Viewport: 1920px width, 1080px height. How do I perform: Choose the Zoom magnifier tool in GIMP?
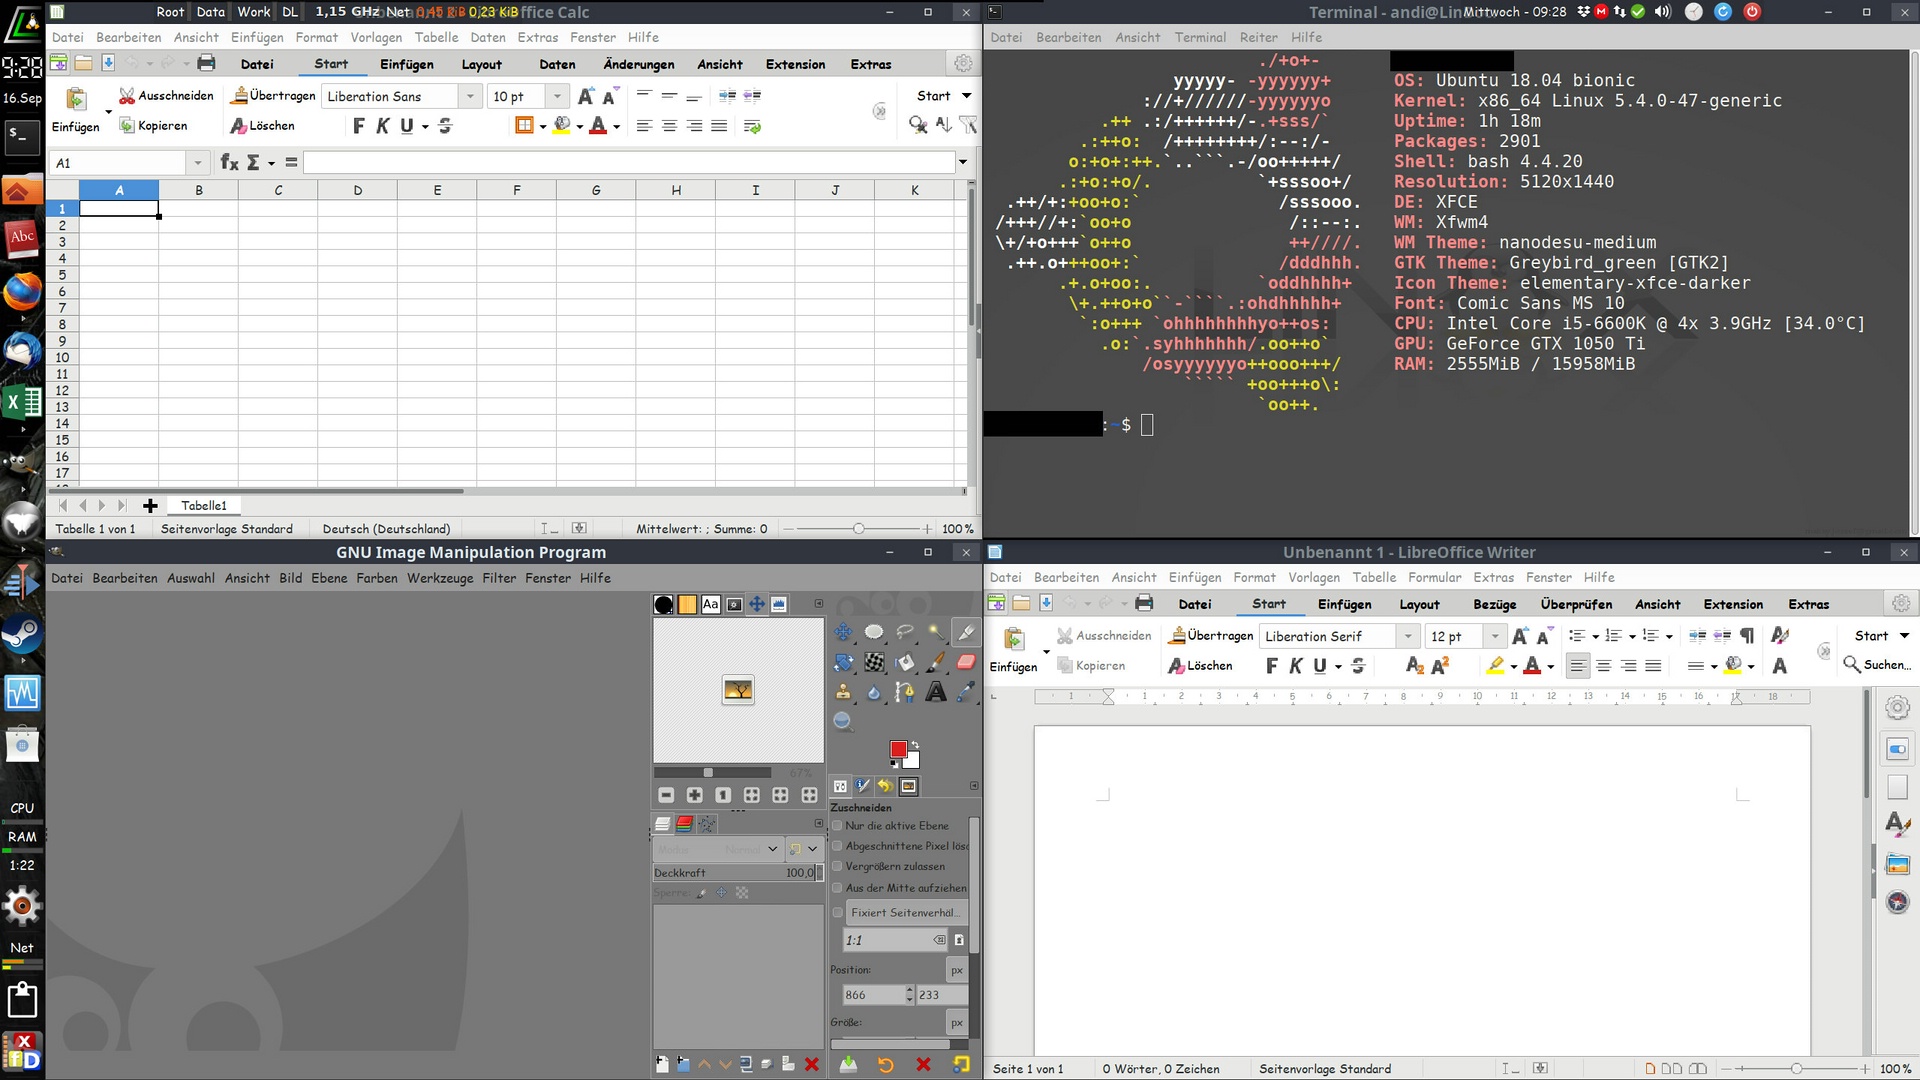click(x=843, y=722)
